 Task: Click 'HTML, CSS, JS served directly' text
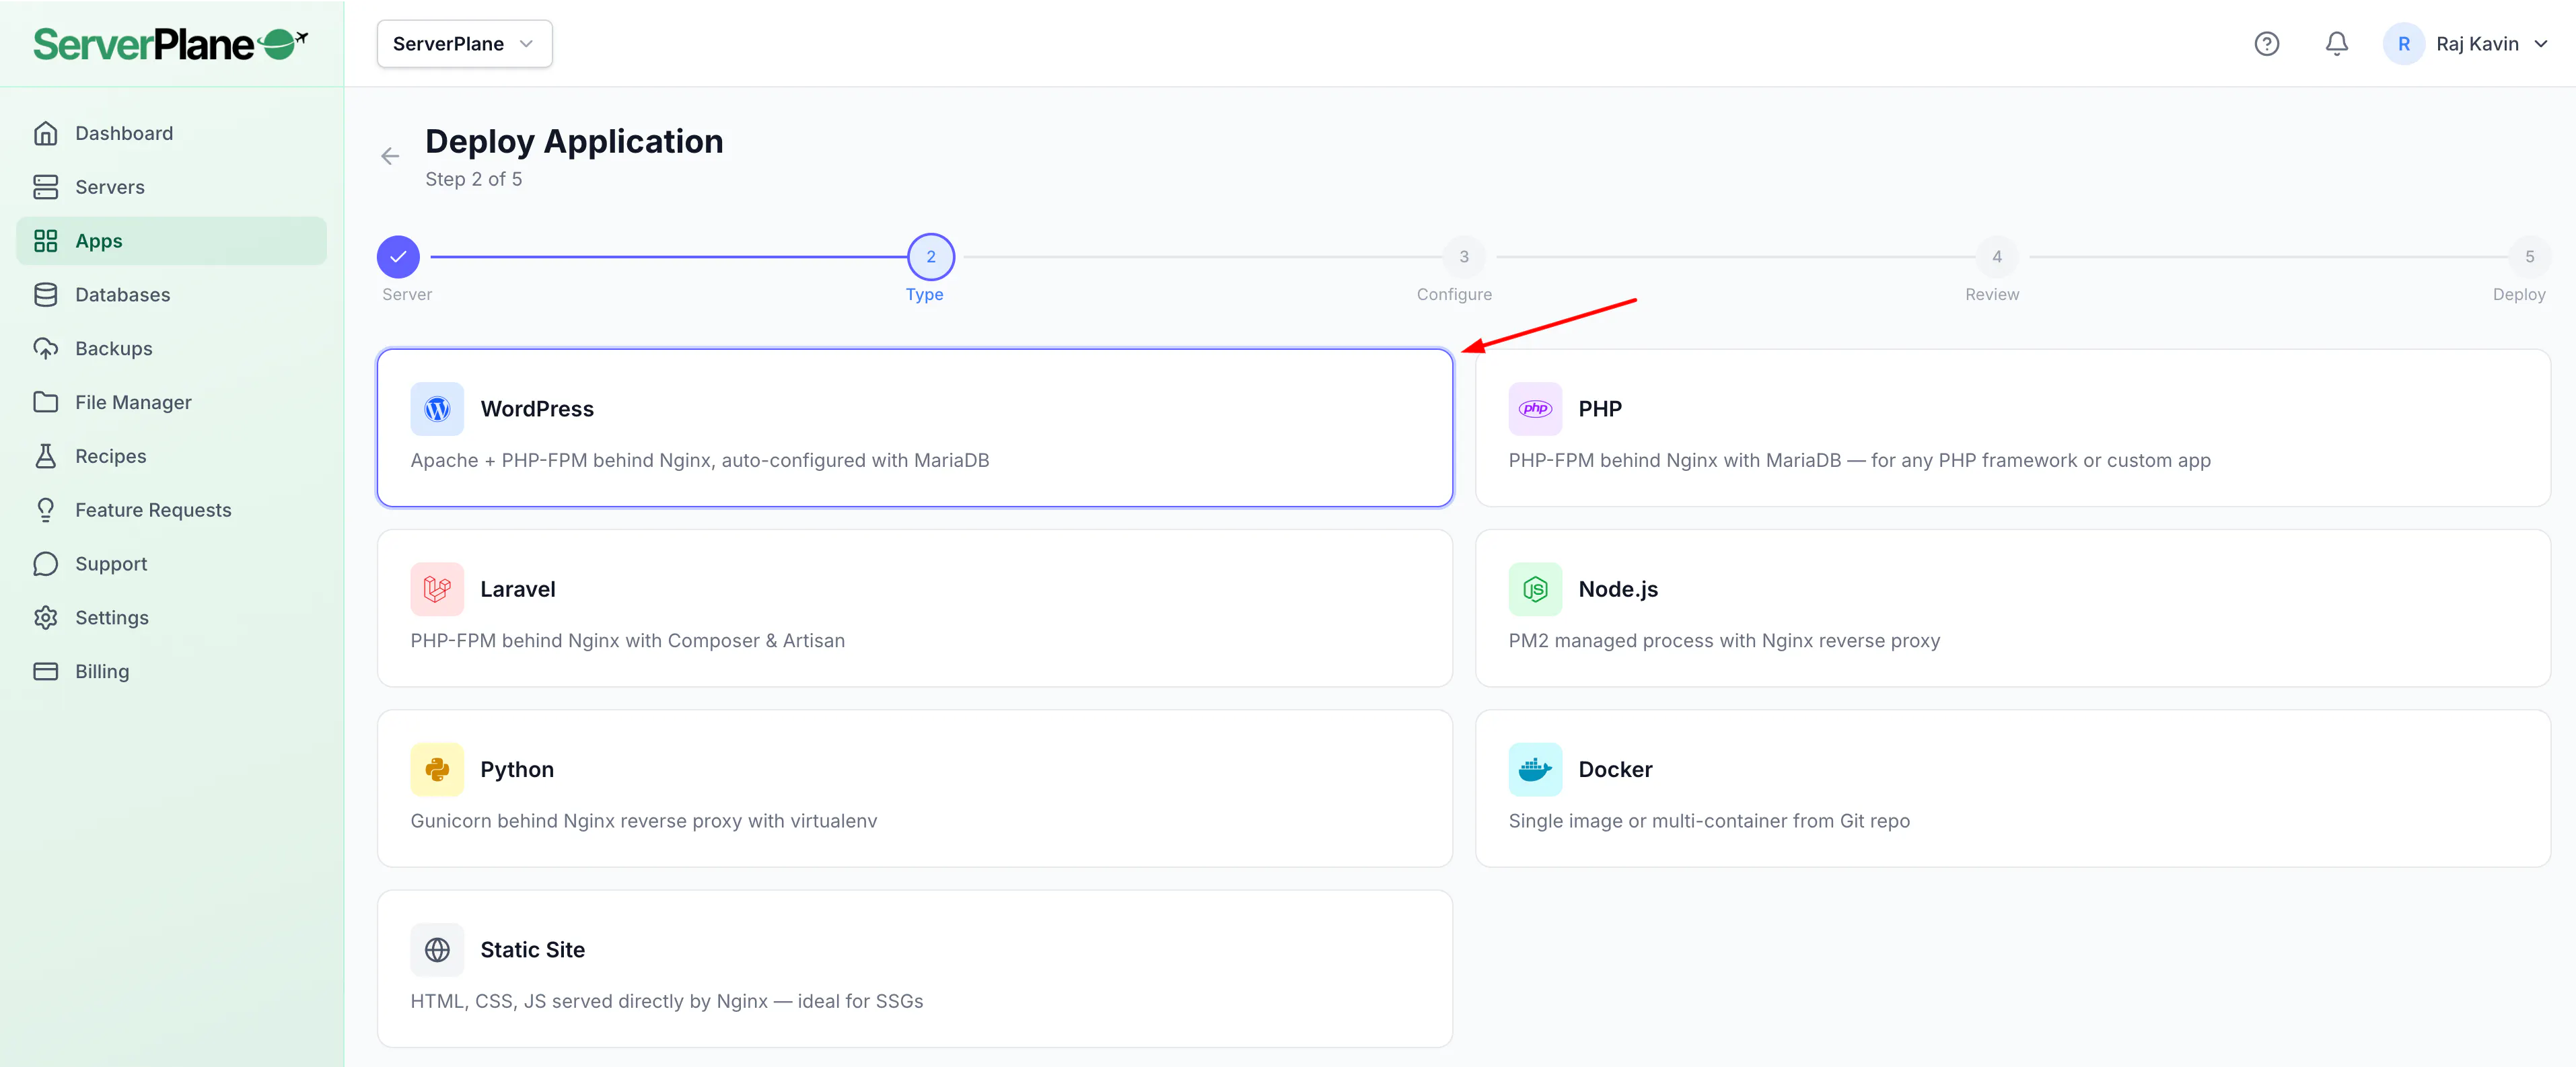tap(667, 1001)
